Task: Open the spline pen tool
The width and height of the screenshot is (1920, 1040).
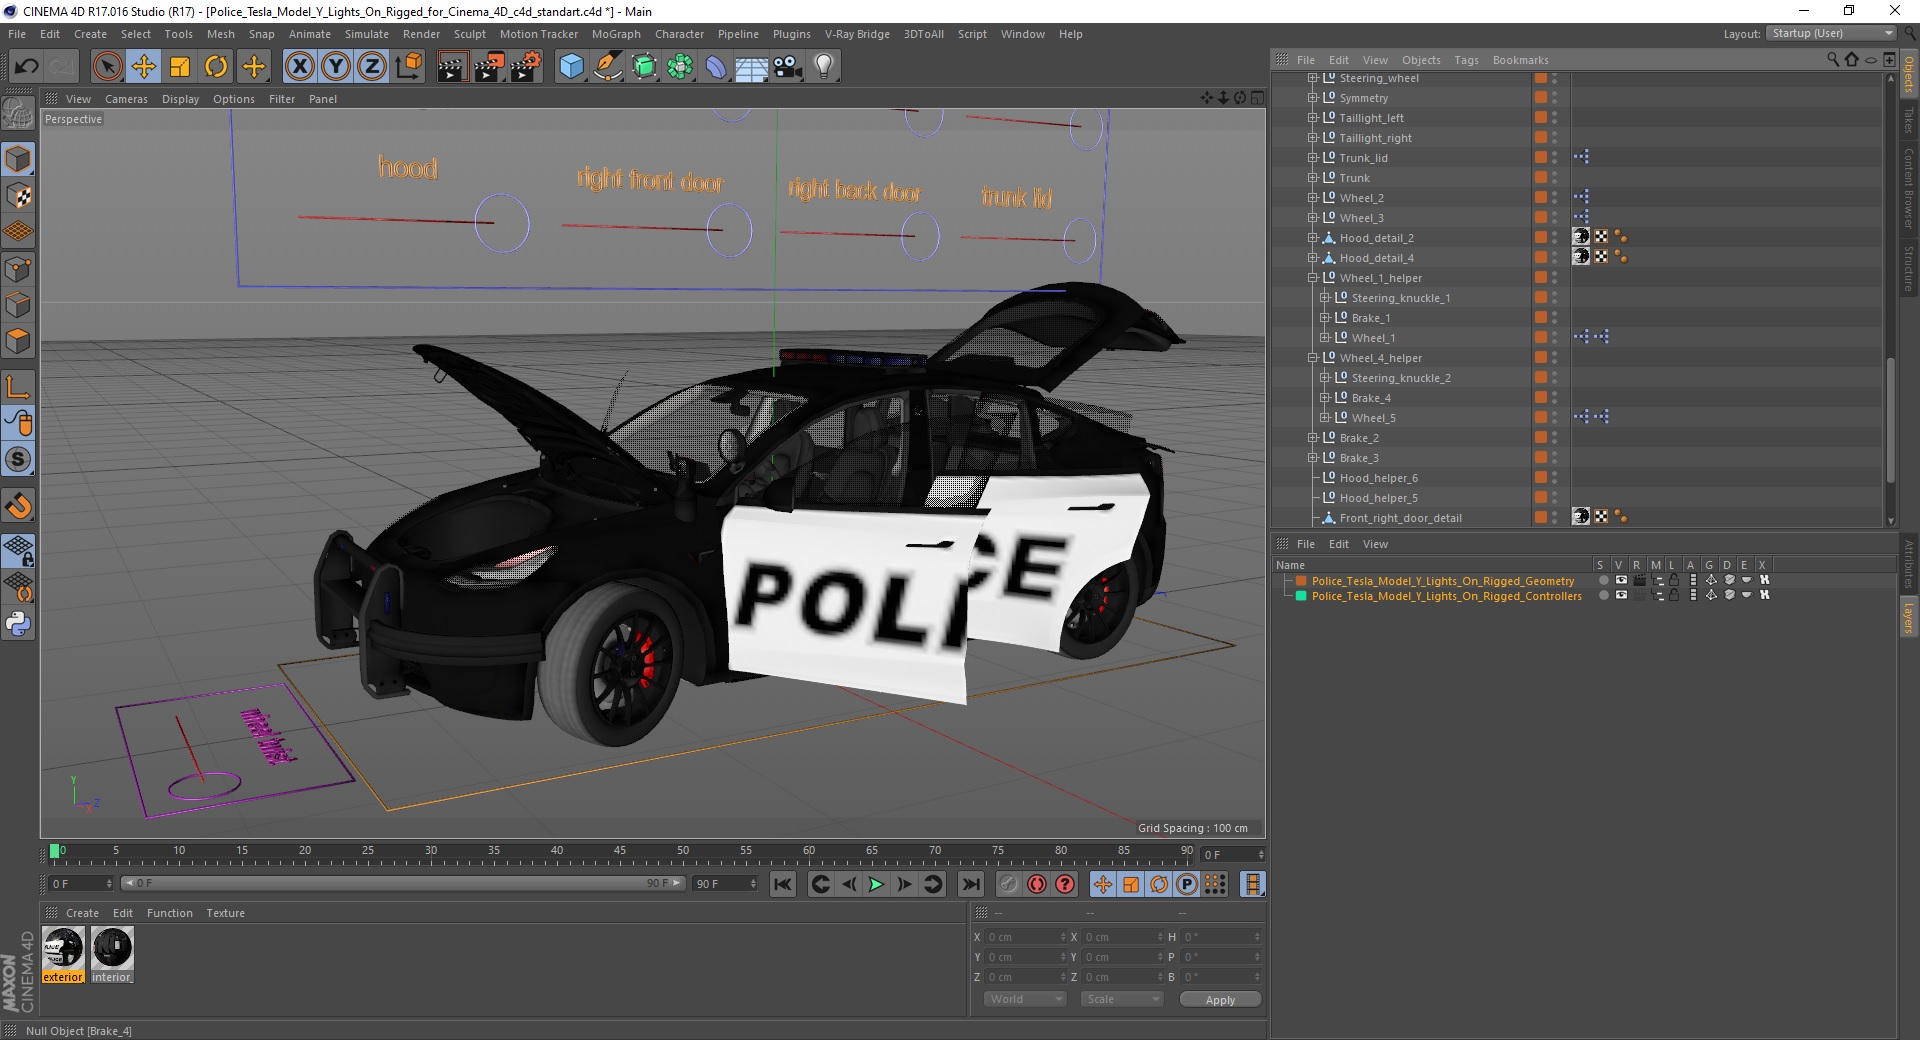Action: click(607, 67)
